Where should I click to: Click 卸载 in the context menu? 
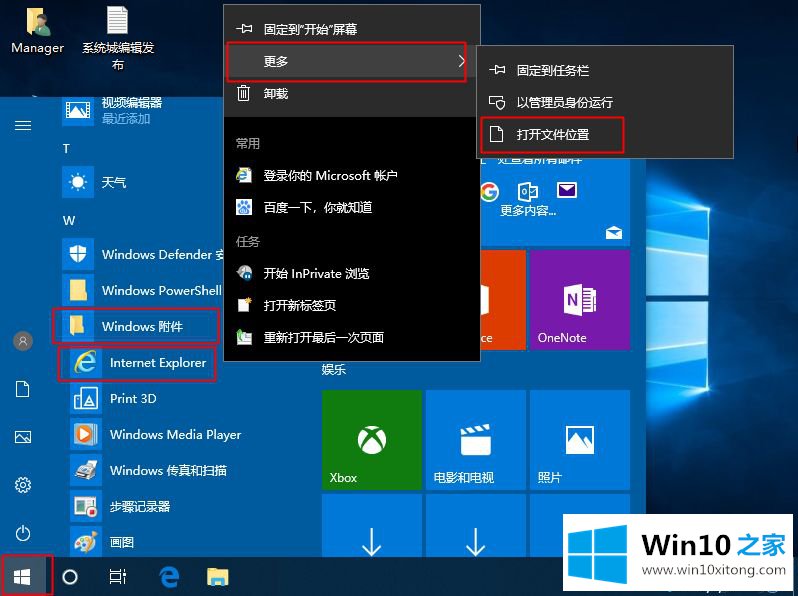275,93
